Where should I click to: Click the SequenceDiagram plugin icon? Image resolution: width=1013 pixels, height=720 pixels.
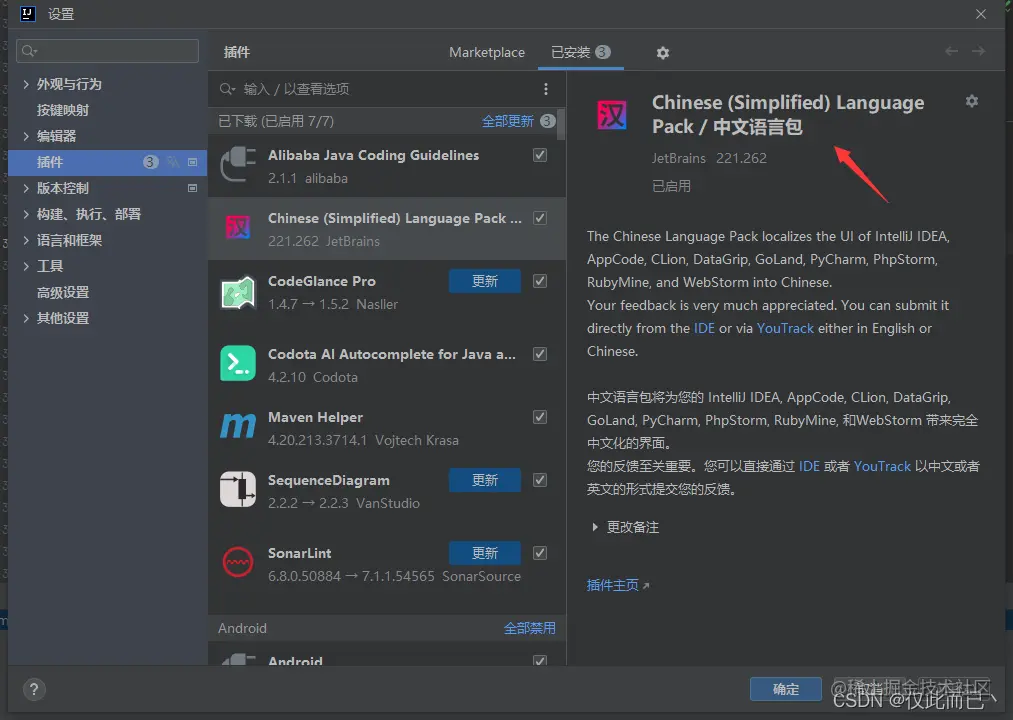(238, 489)
